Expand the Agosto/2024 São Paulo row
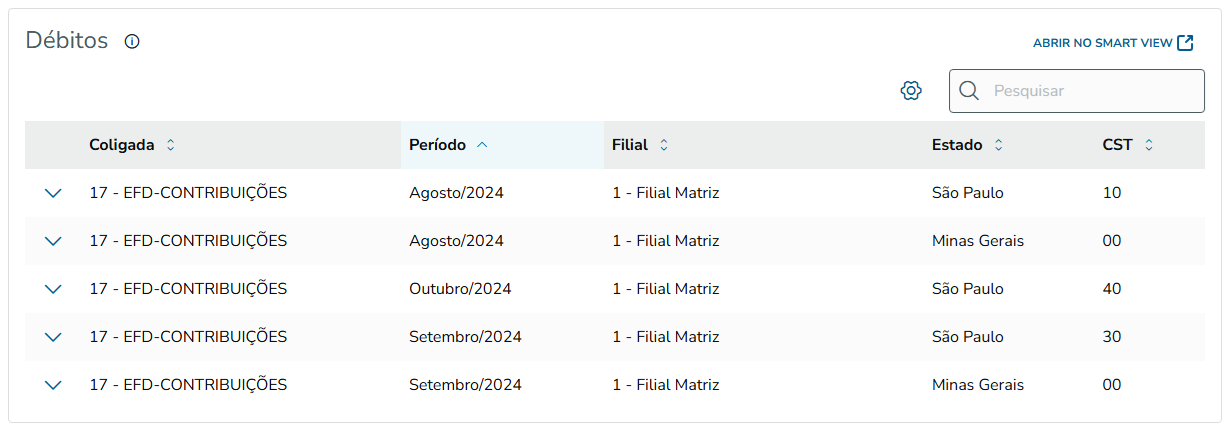 tap(54, 193)
